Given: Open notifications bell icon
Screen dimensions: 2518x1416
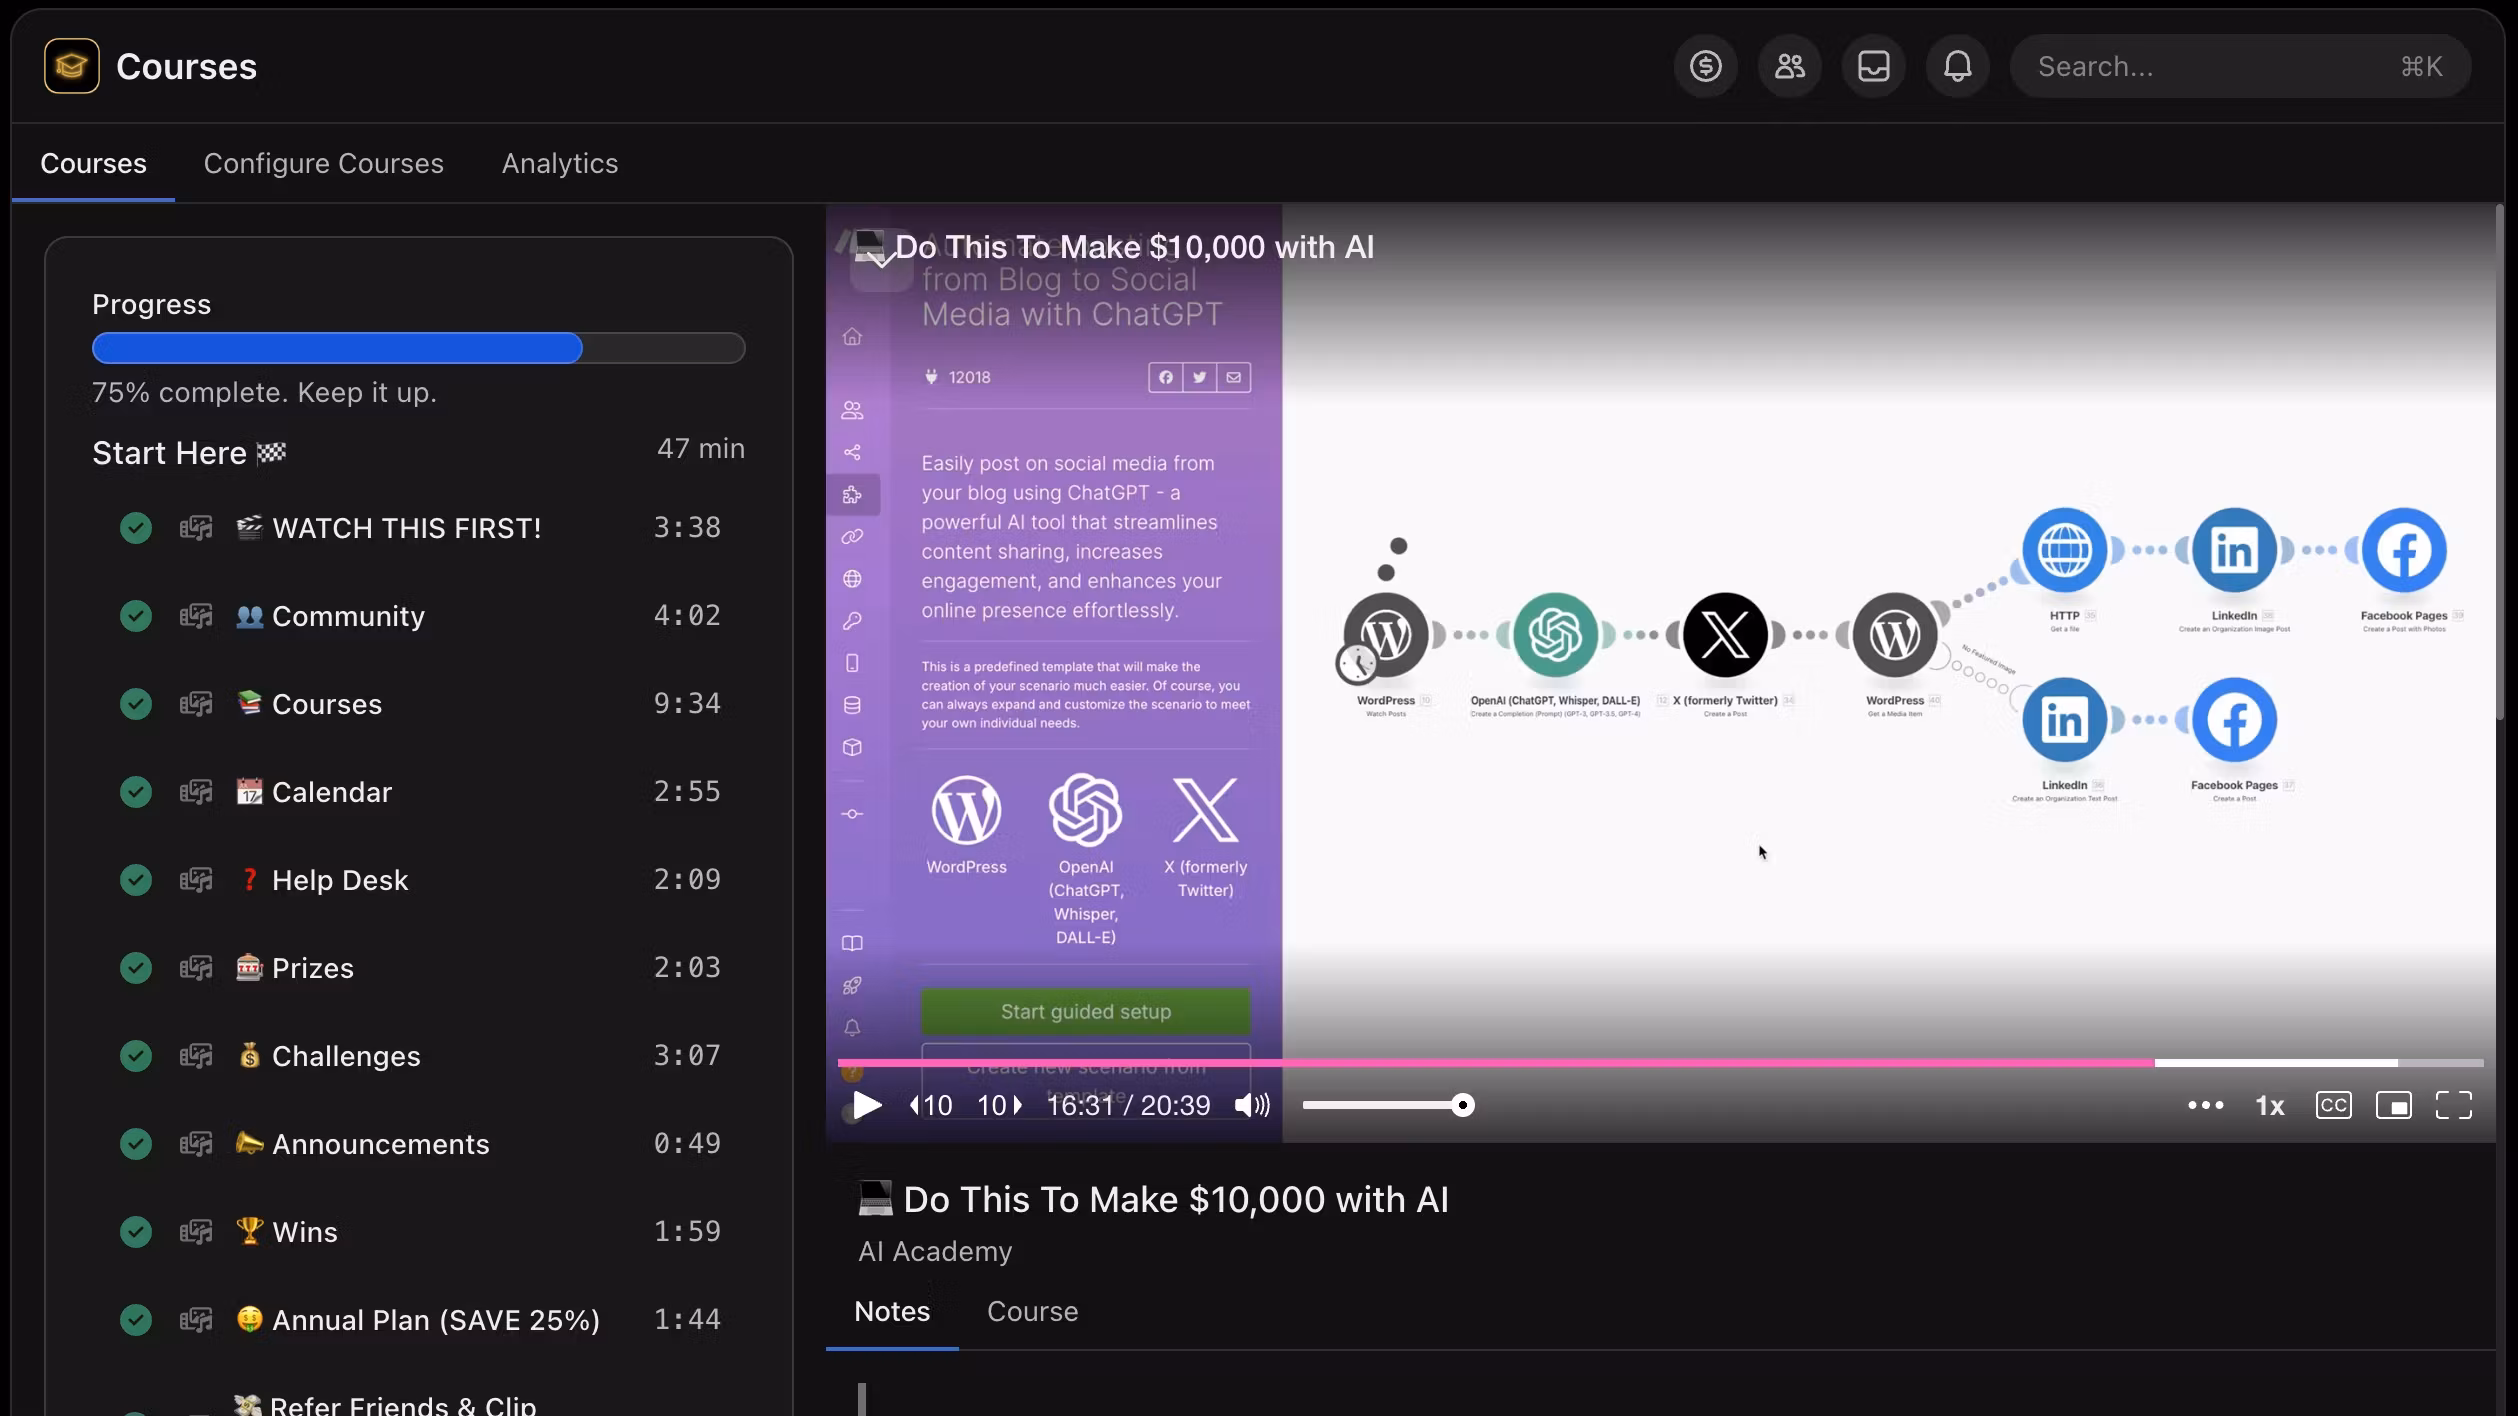Looking at the screenshot, I should coord(1957,66).
